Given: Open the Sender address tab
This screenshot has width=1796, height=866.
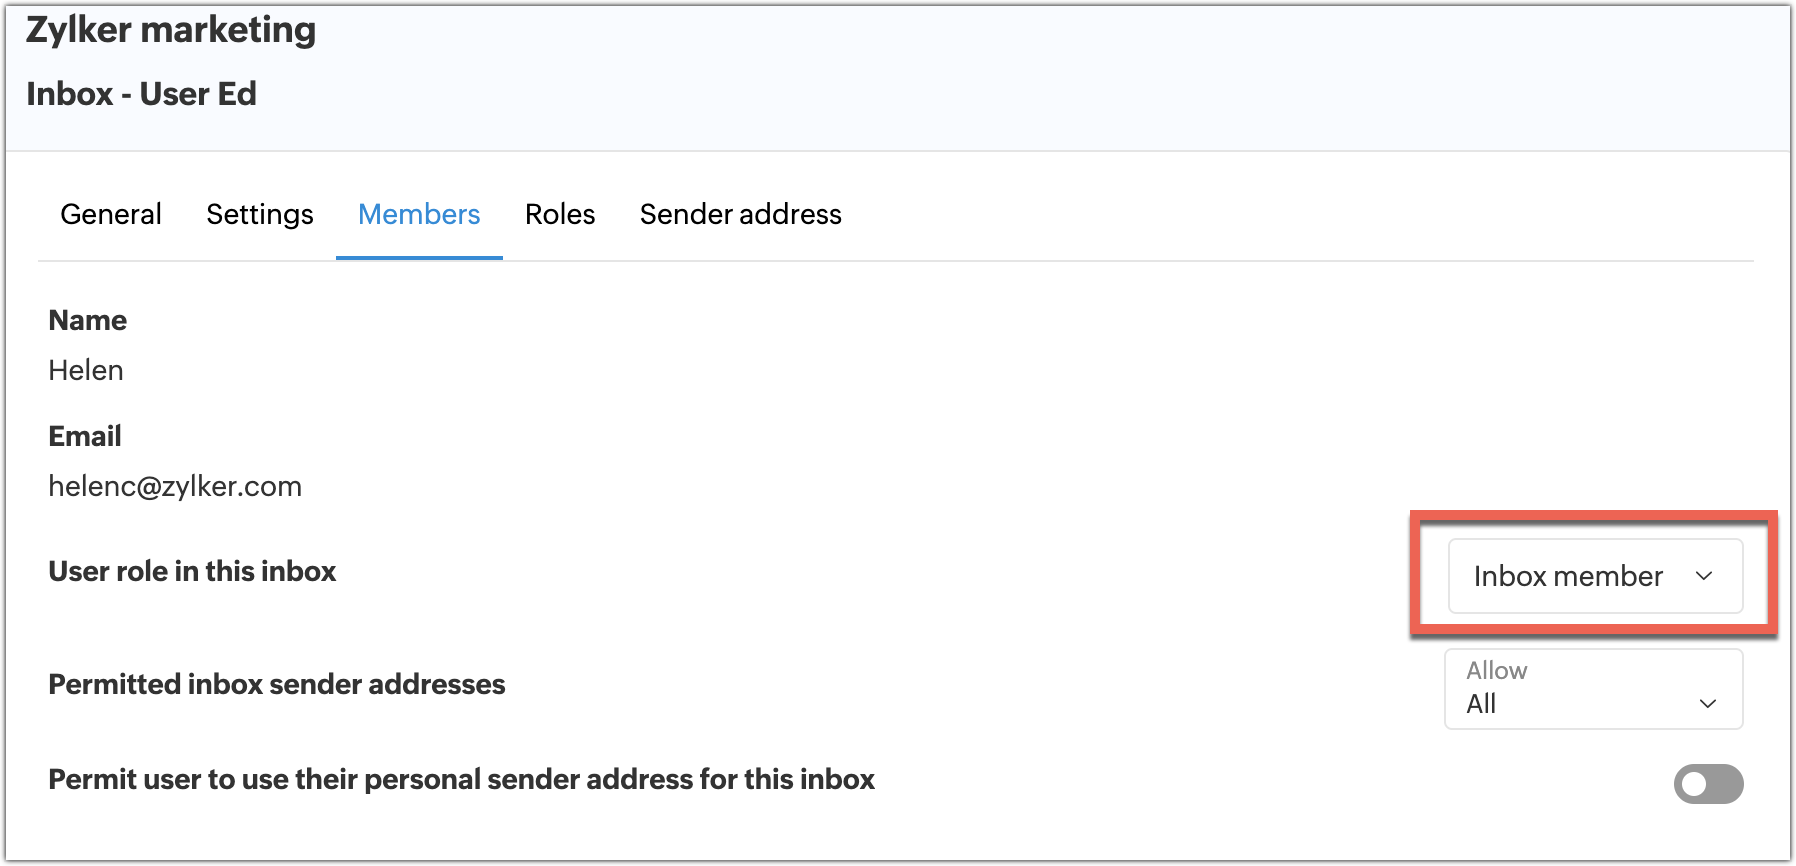Looking at the screenshot, I should [x=740, y=214].
